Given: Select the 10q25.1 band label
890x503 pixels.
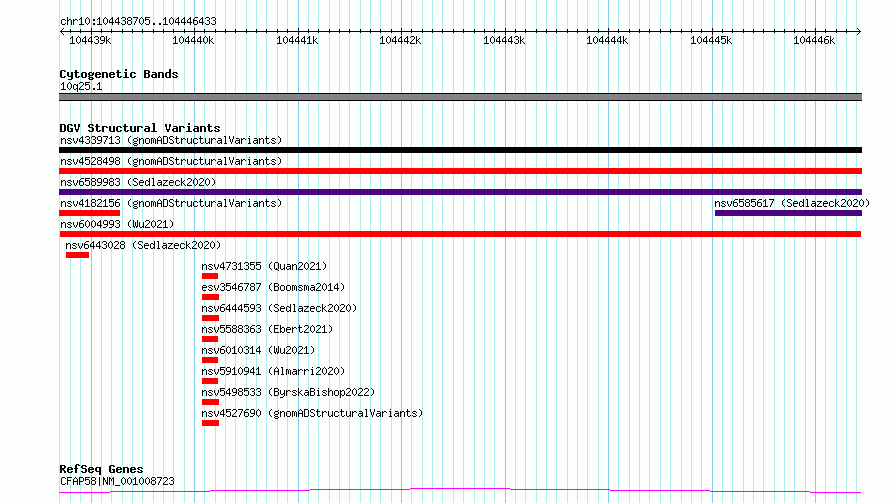Looking at the screenshot, I should 81,86.
